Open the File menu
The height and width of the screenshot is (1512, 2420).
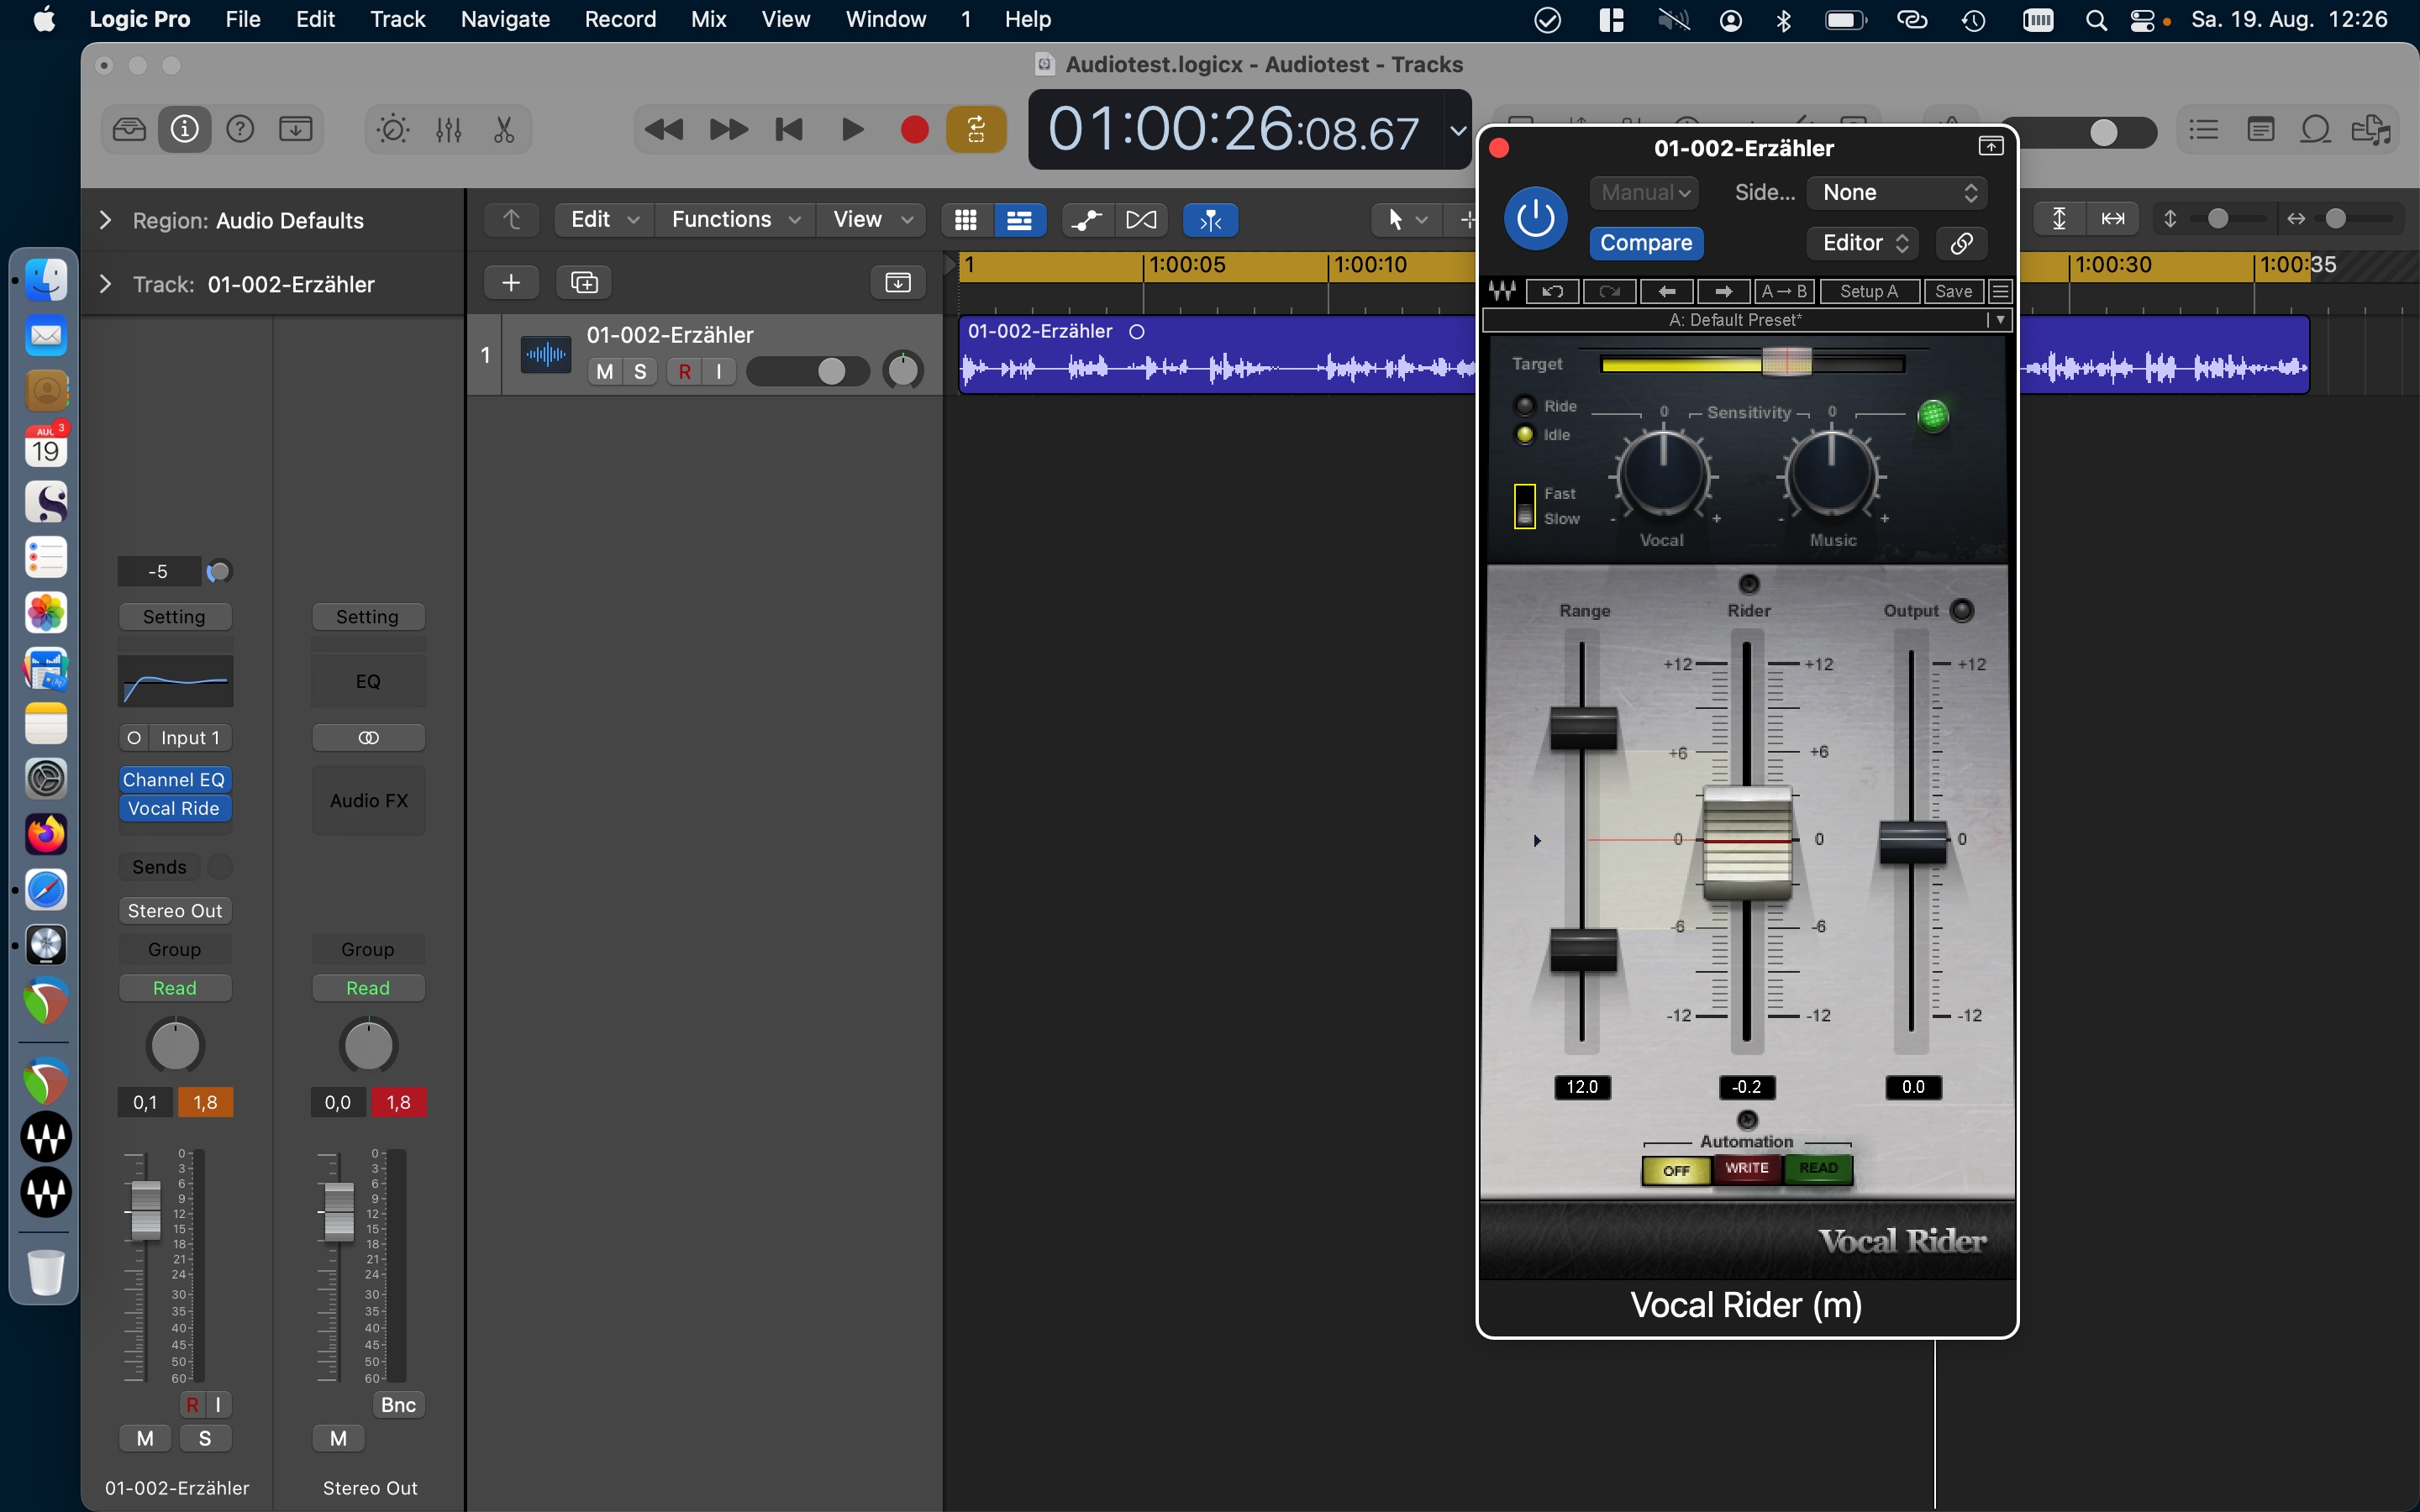click(242, 19)
